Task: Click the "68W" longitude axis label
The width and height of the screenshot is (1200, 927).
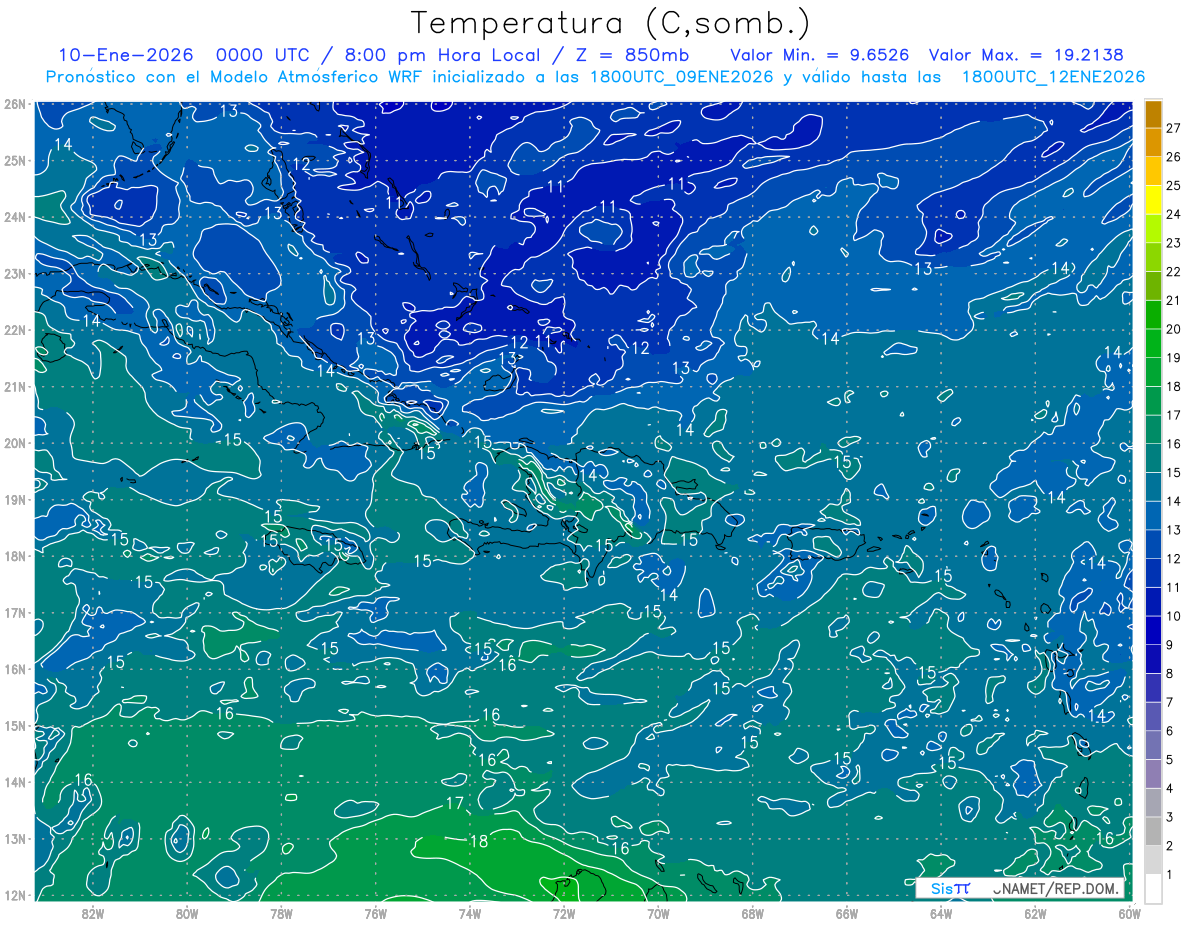Action: click(x=752, y=913)
